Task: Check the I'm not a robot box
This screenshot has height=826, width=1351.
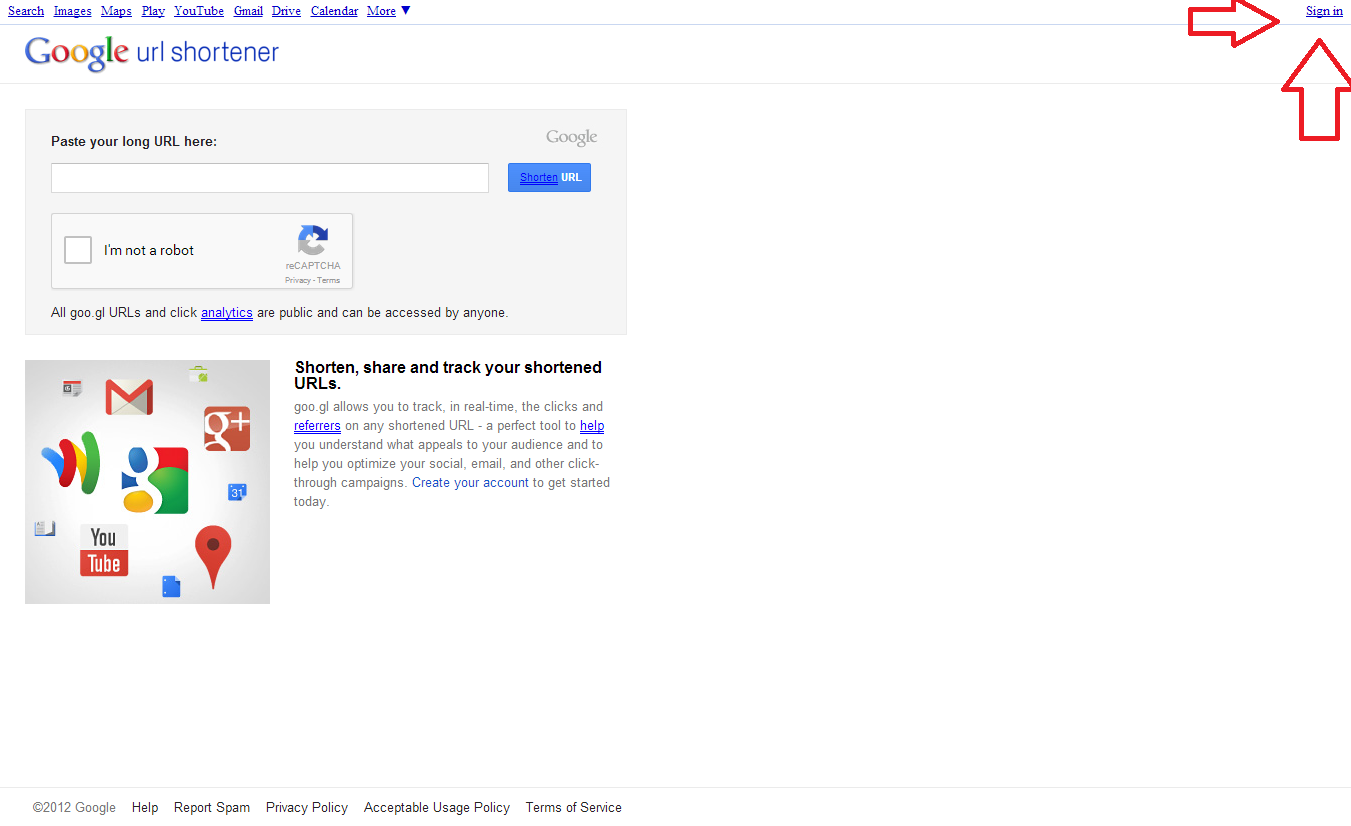Action: (x=78, y=250)
